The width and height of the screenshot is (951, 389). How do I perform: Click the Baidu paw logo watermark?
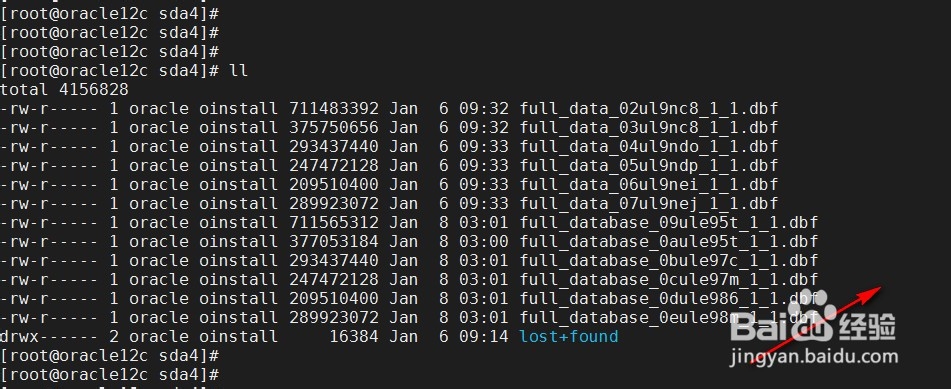(x=813, y=319)
